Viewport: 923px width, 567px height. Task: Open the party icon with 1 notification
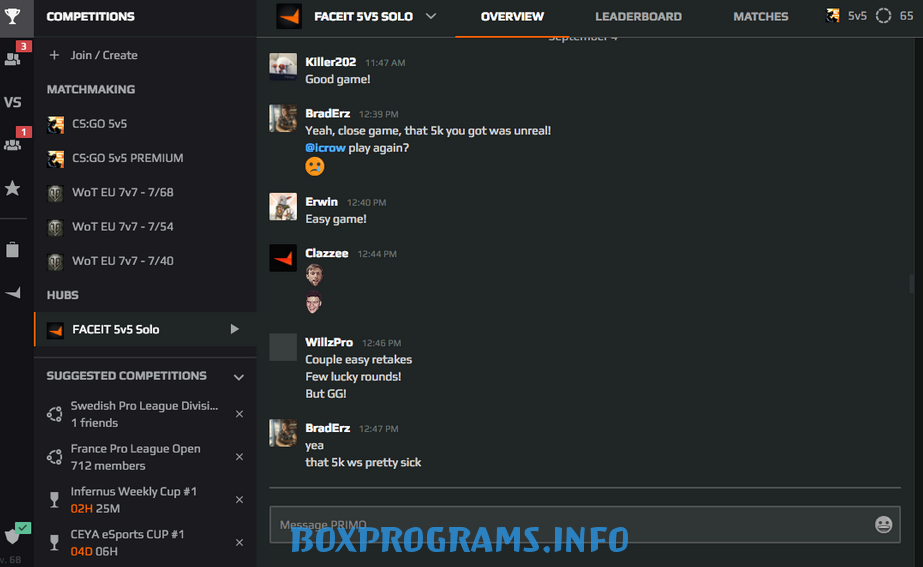13,144
